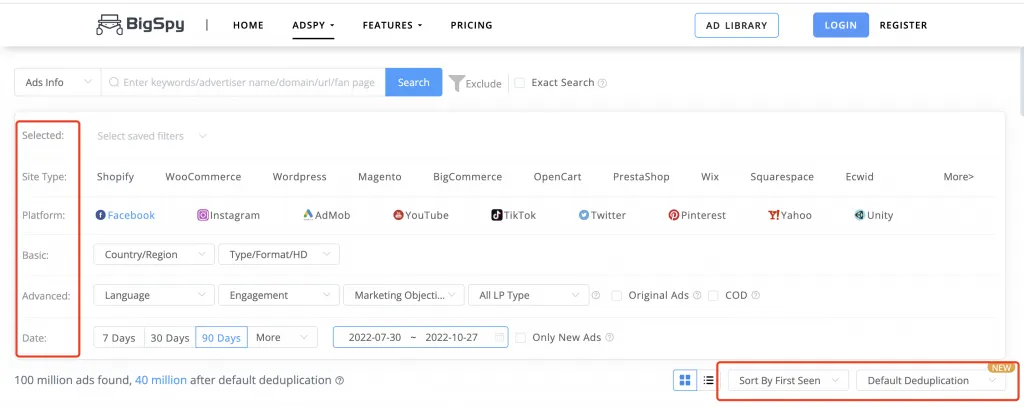
Task: Switch to grid view layout icon
Action: [x=685, y=380]
